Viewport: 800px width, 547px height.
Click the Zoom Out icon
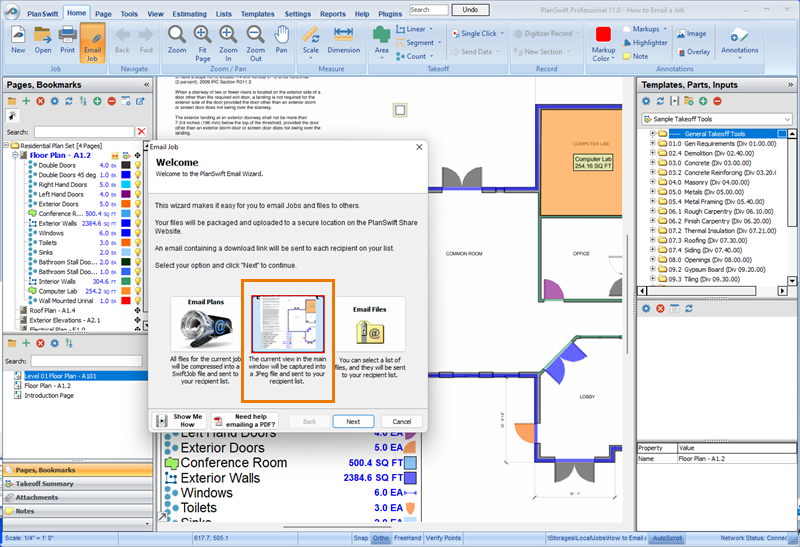(x=255, y=44)
